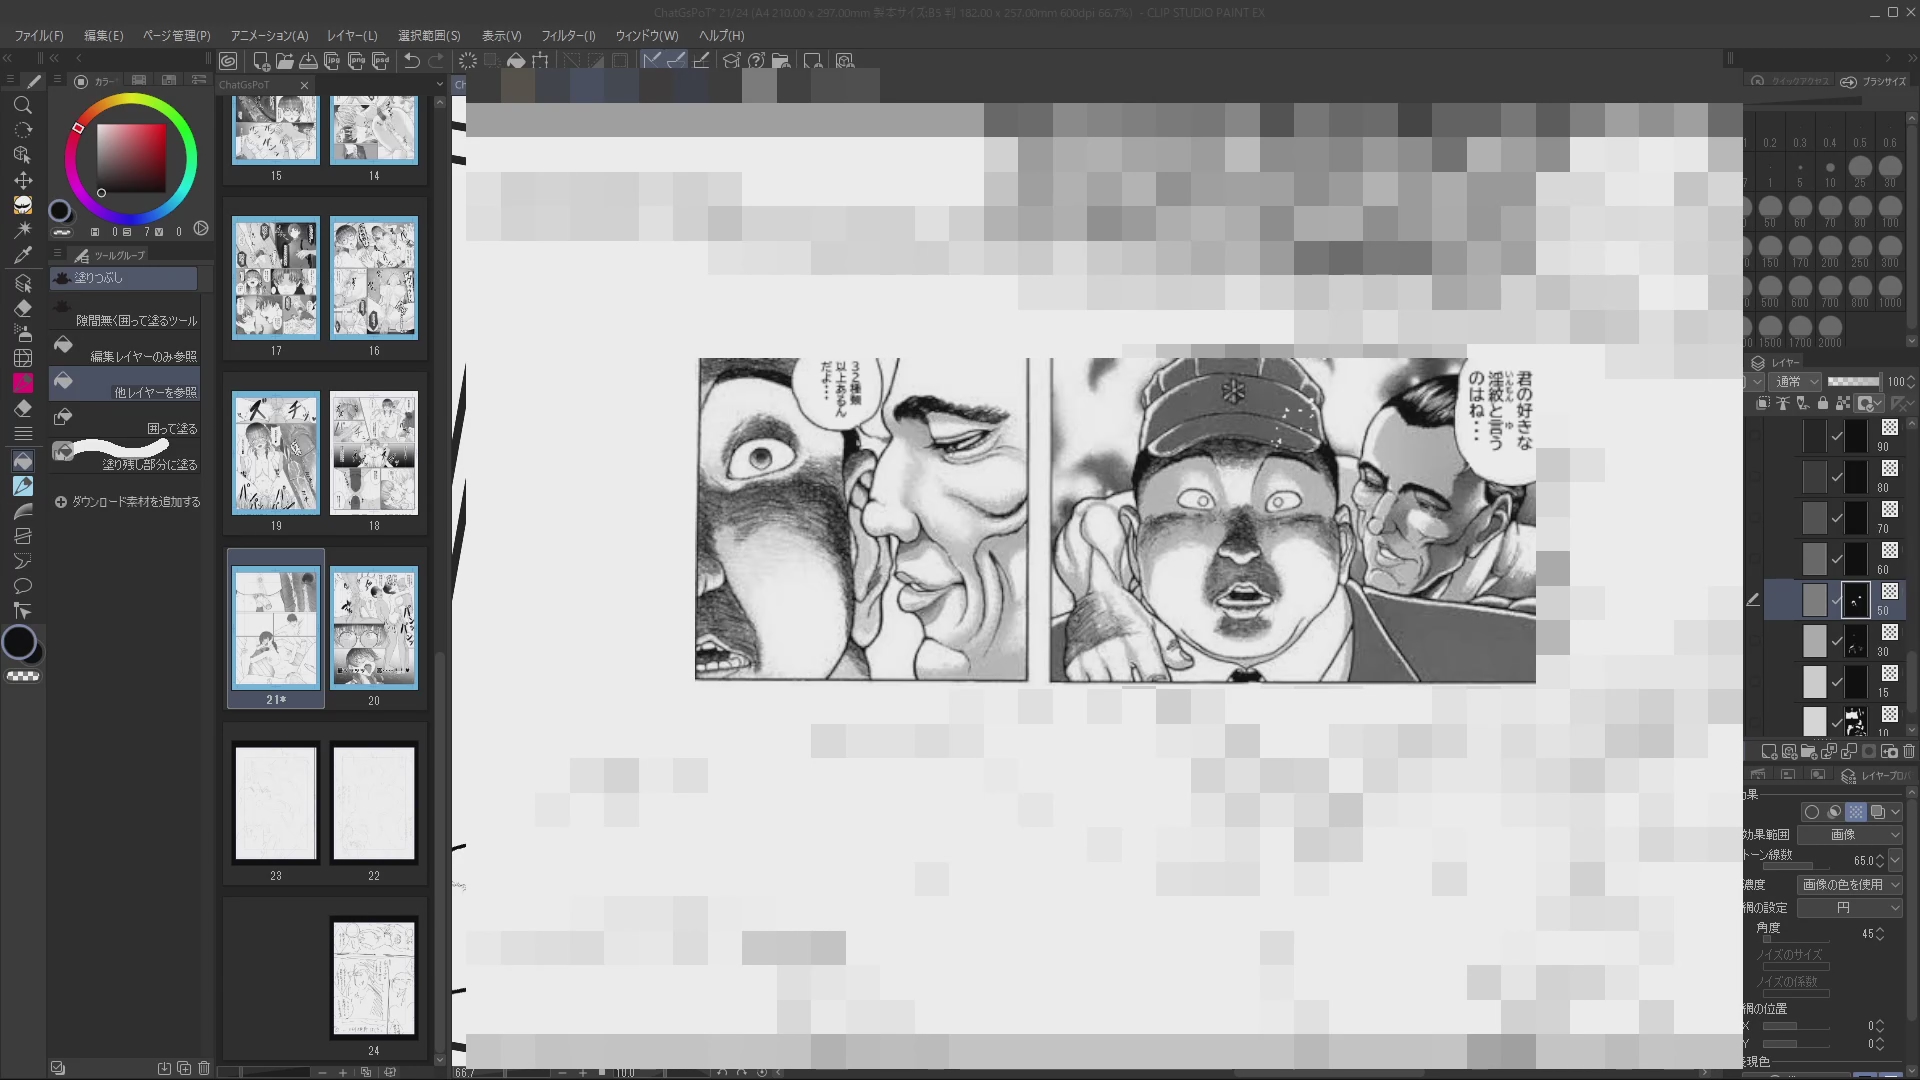
Task: Open page 20 thumbnail
Action: point(373,628)
